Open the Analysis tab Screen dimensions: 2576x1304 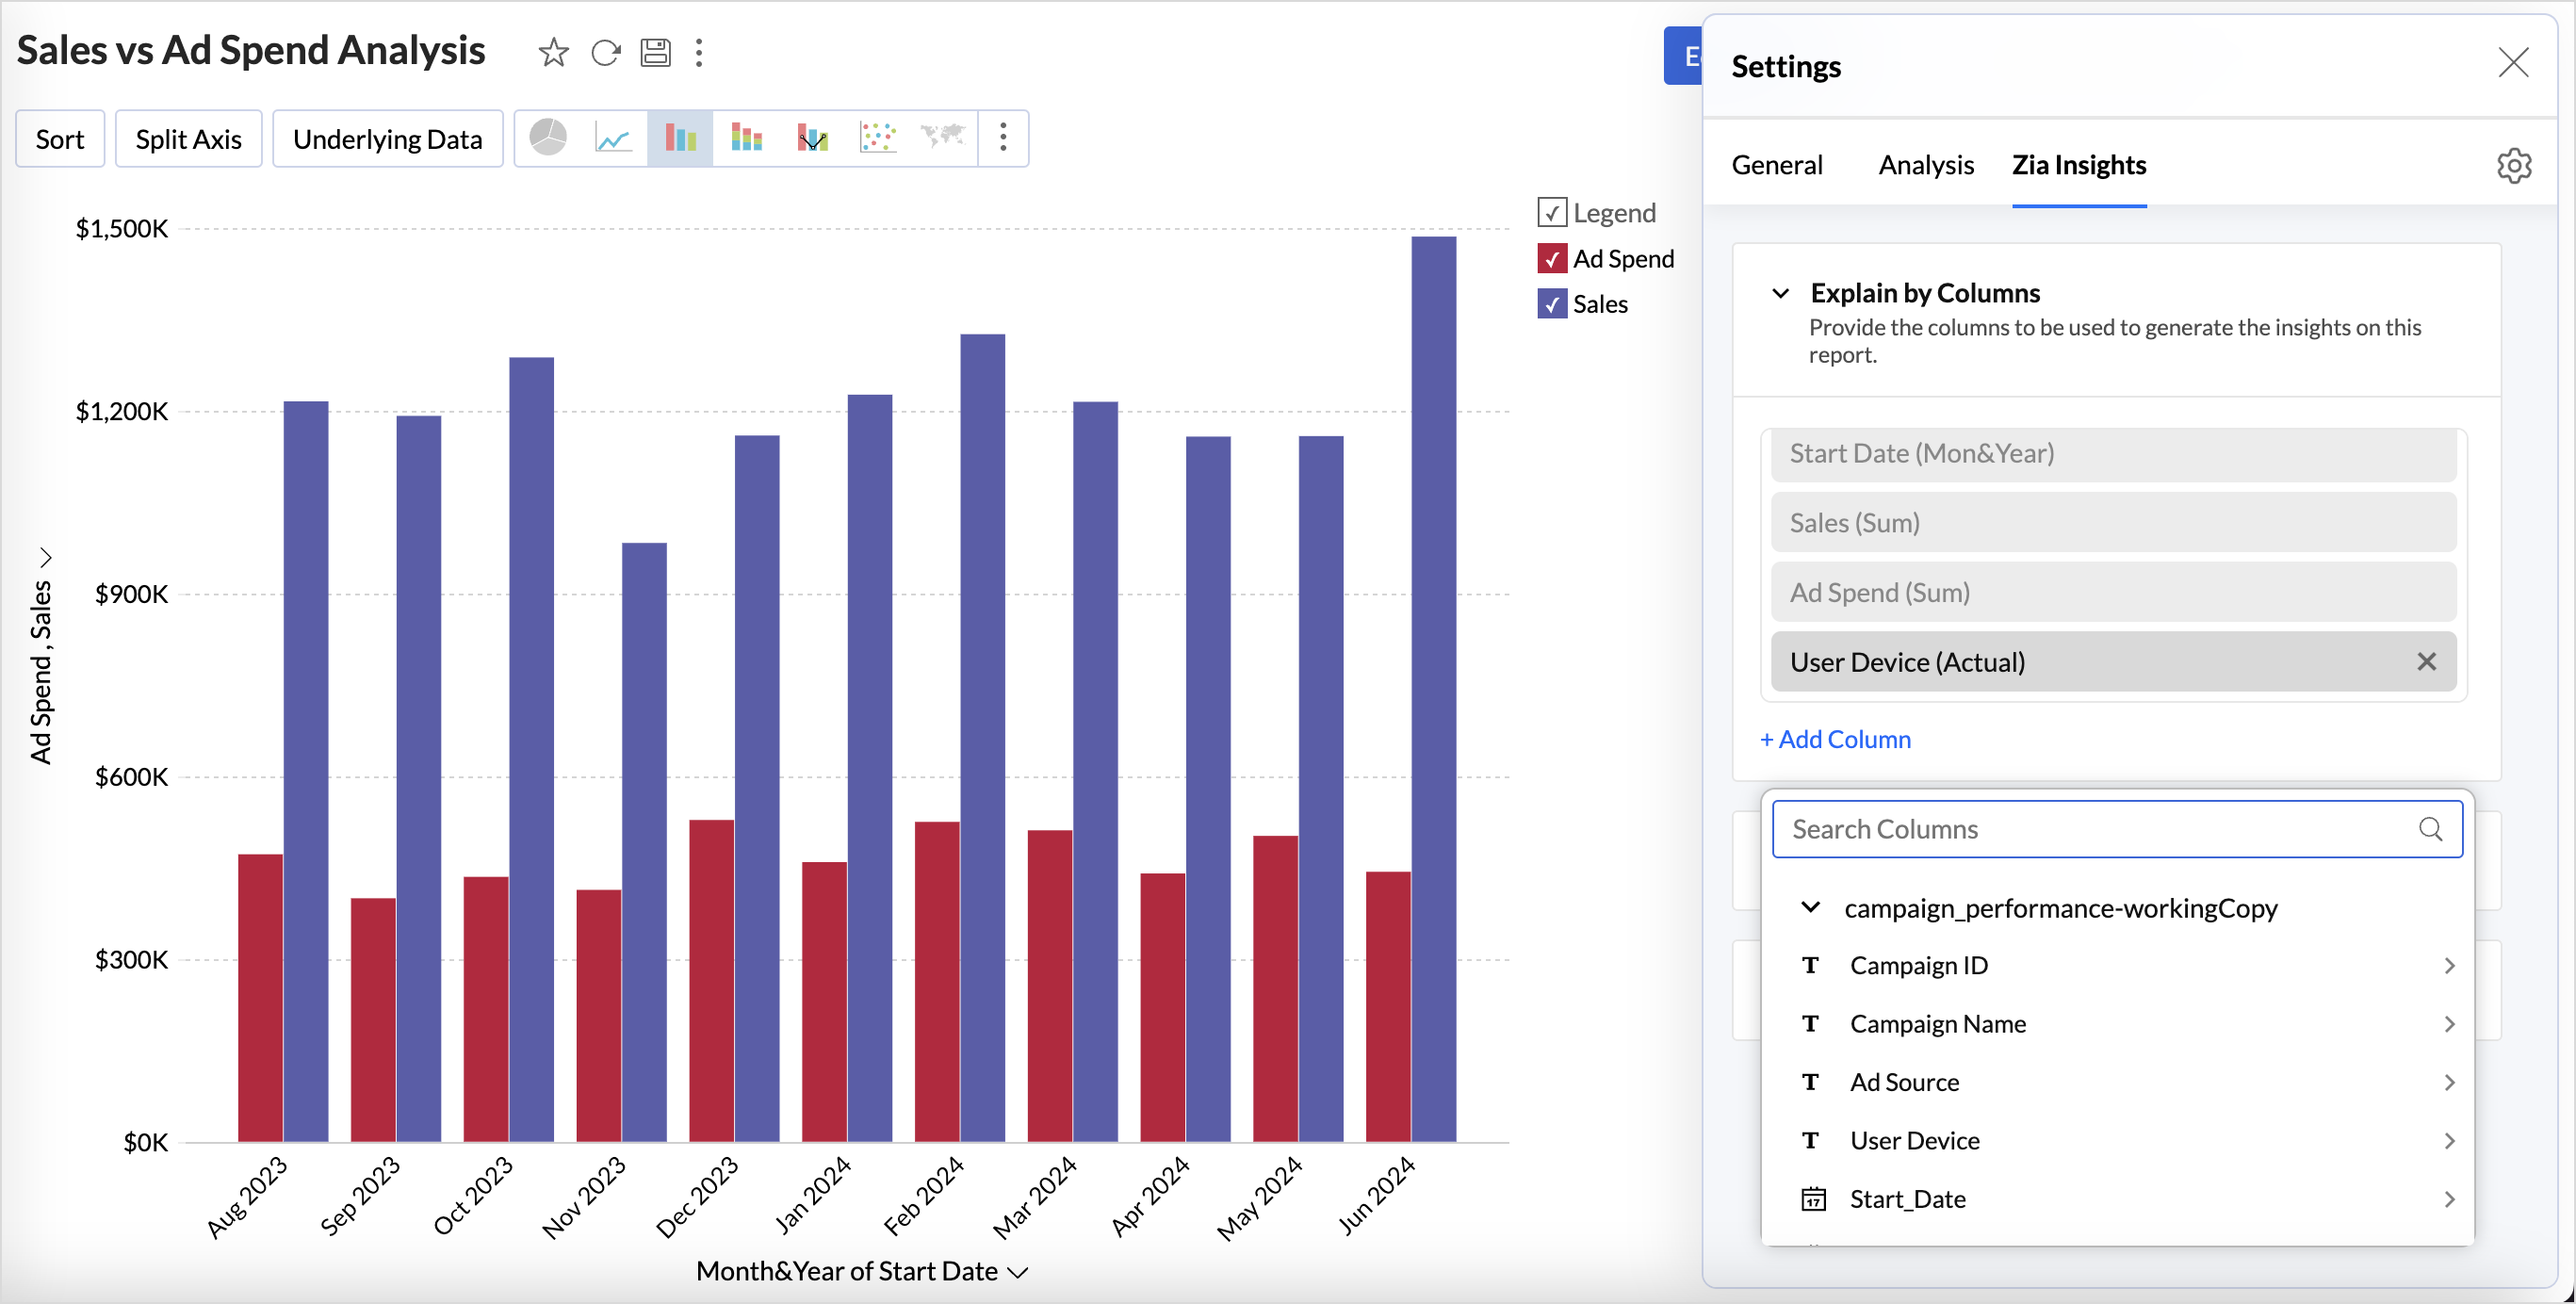tap(1925, 165)
